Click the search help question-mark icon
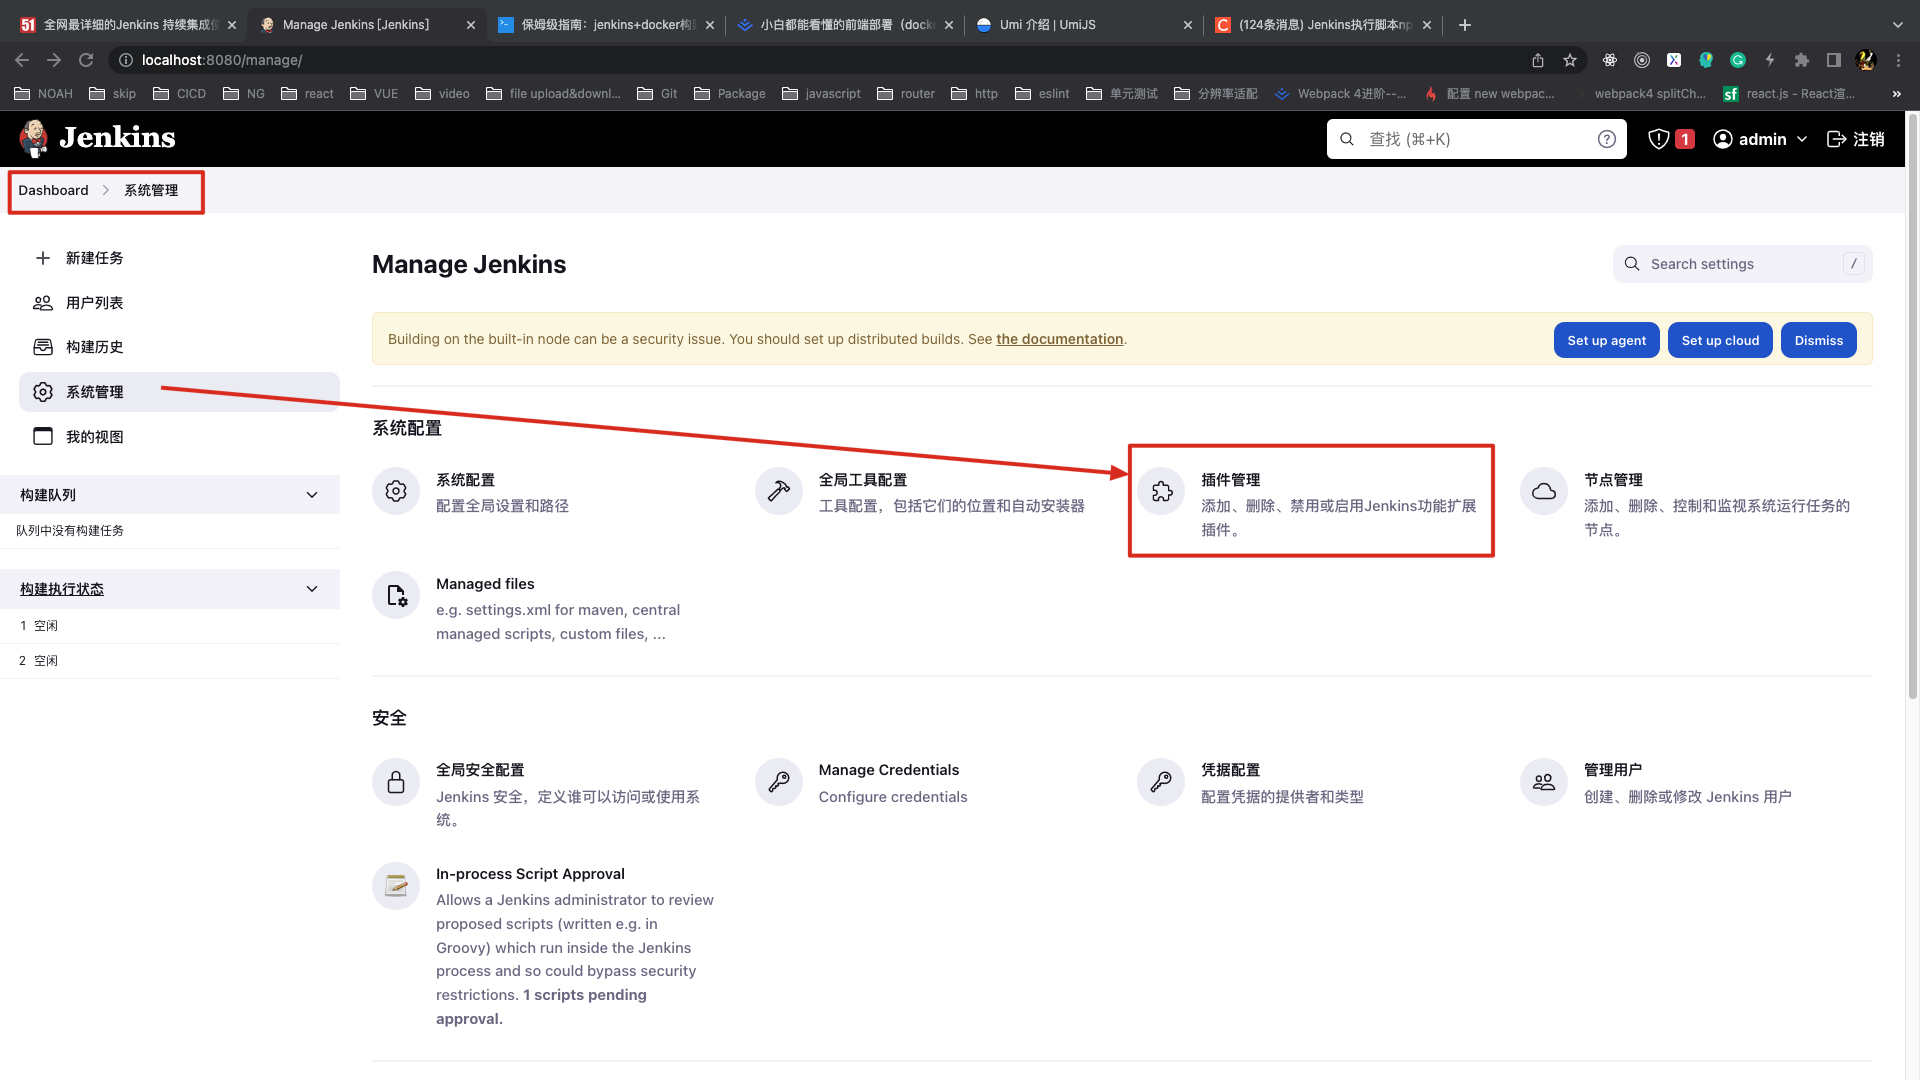The width and height of the screenshot is (1920, 1080). [x=1606, y=139]
